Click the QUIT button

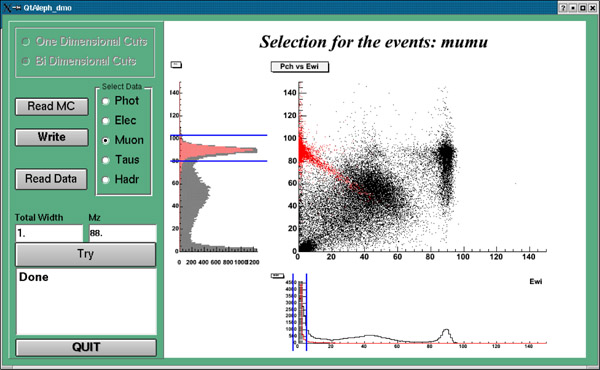point(86,347)
